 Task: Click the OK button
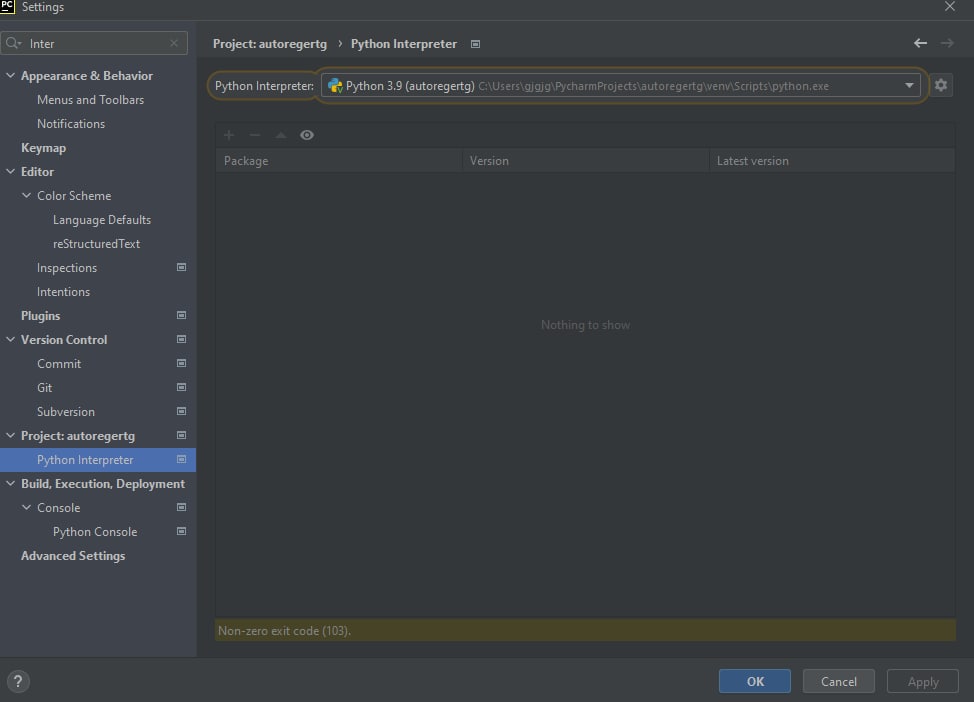pos(755,681)
